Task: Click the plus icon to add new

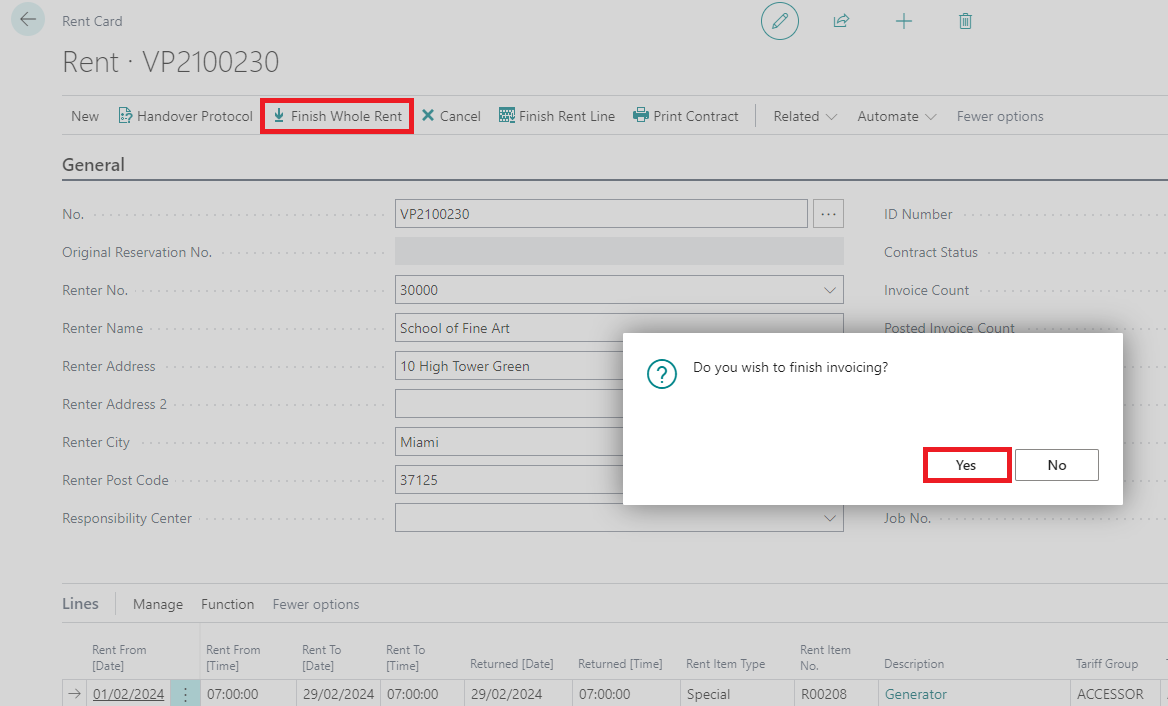Action: 904,21
